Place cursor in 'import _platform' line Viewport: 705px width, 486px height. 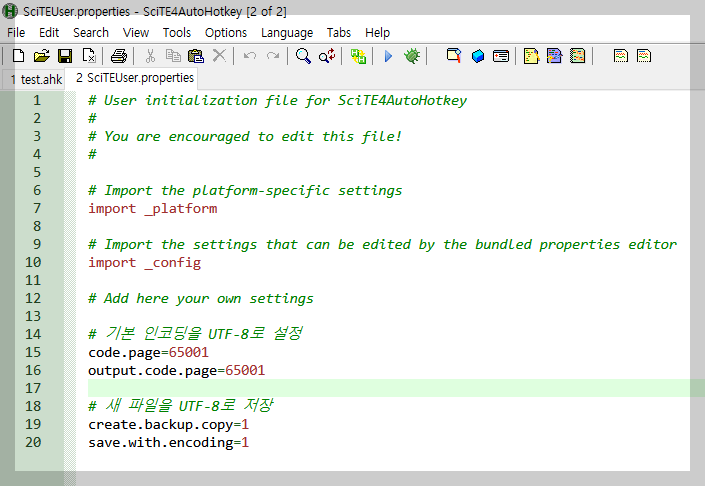tap(152, 209)
